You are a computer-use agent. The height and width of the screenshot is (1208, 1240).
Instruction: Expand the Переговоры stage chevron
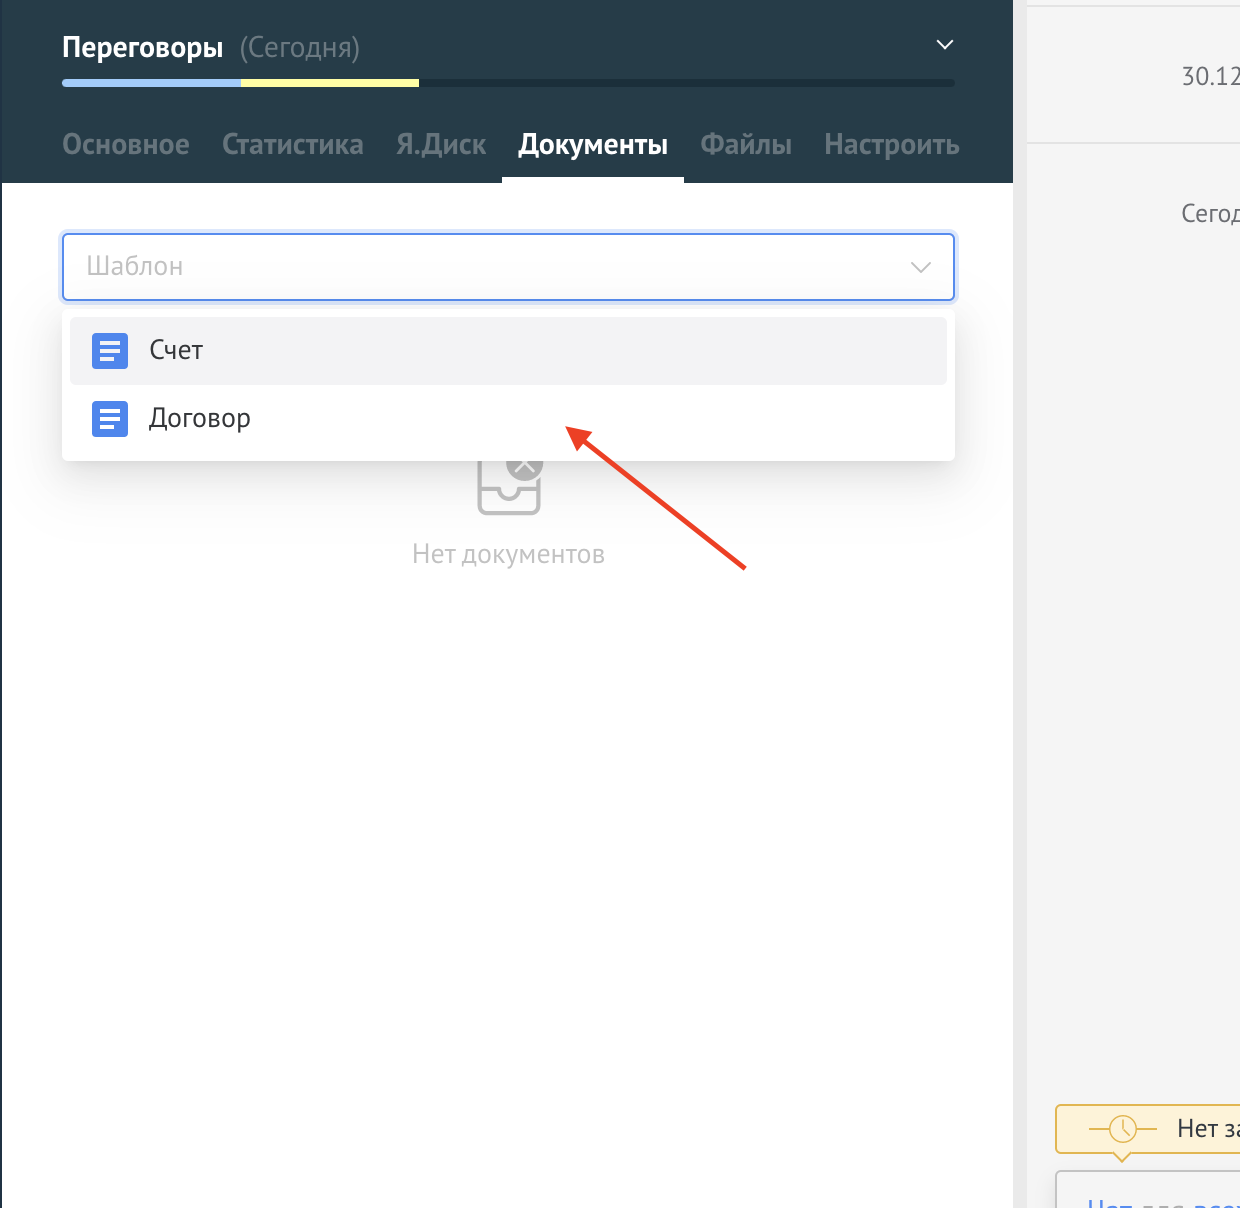944,45
